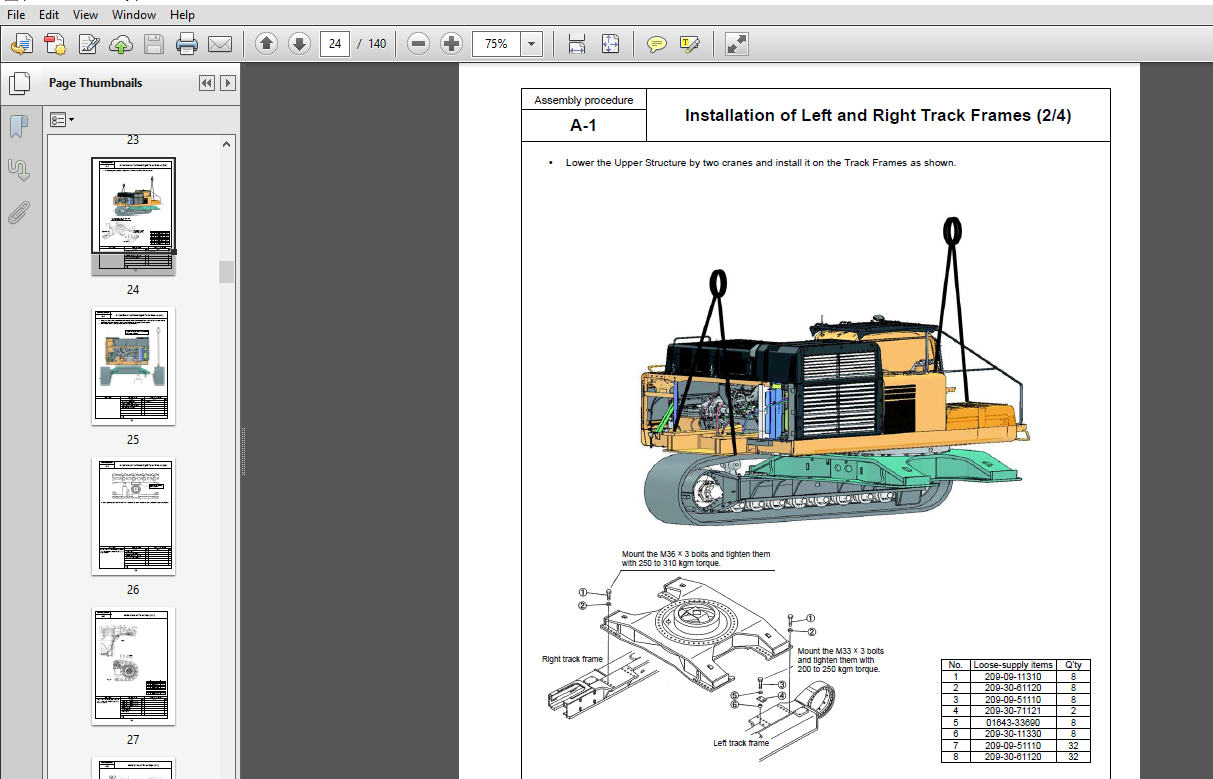Click the "Left track frame" diagram label
Image resolution: width=1213 pixels, height=779 pixels.
tap(741, 743)
